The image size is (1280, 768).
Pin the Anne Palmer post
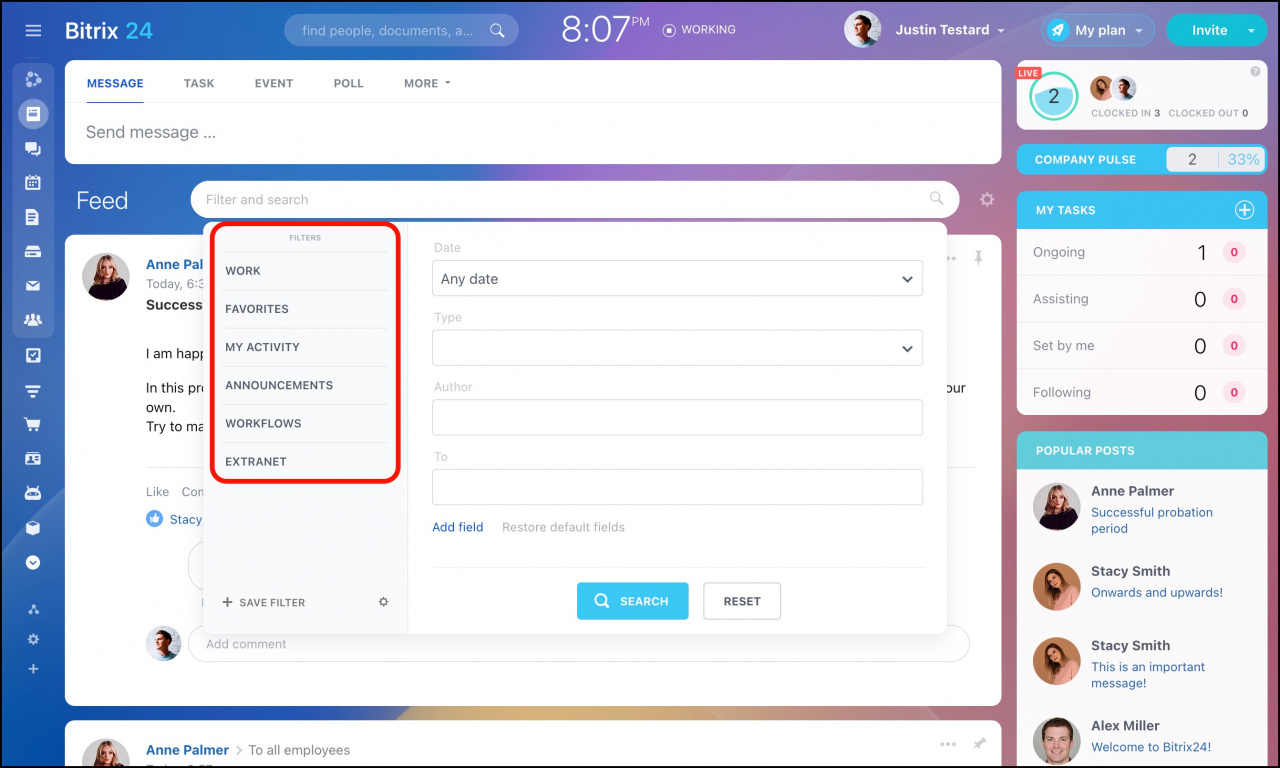(979, 258)
